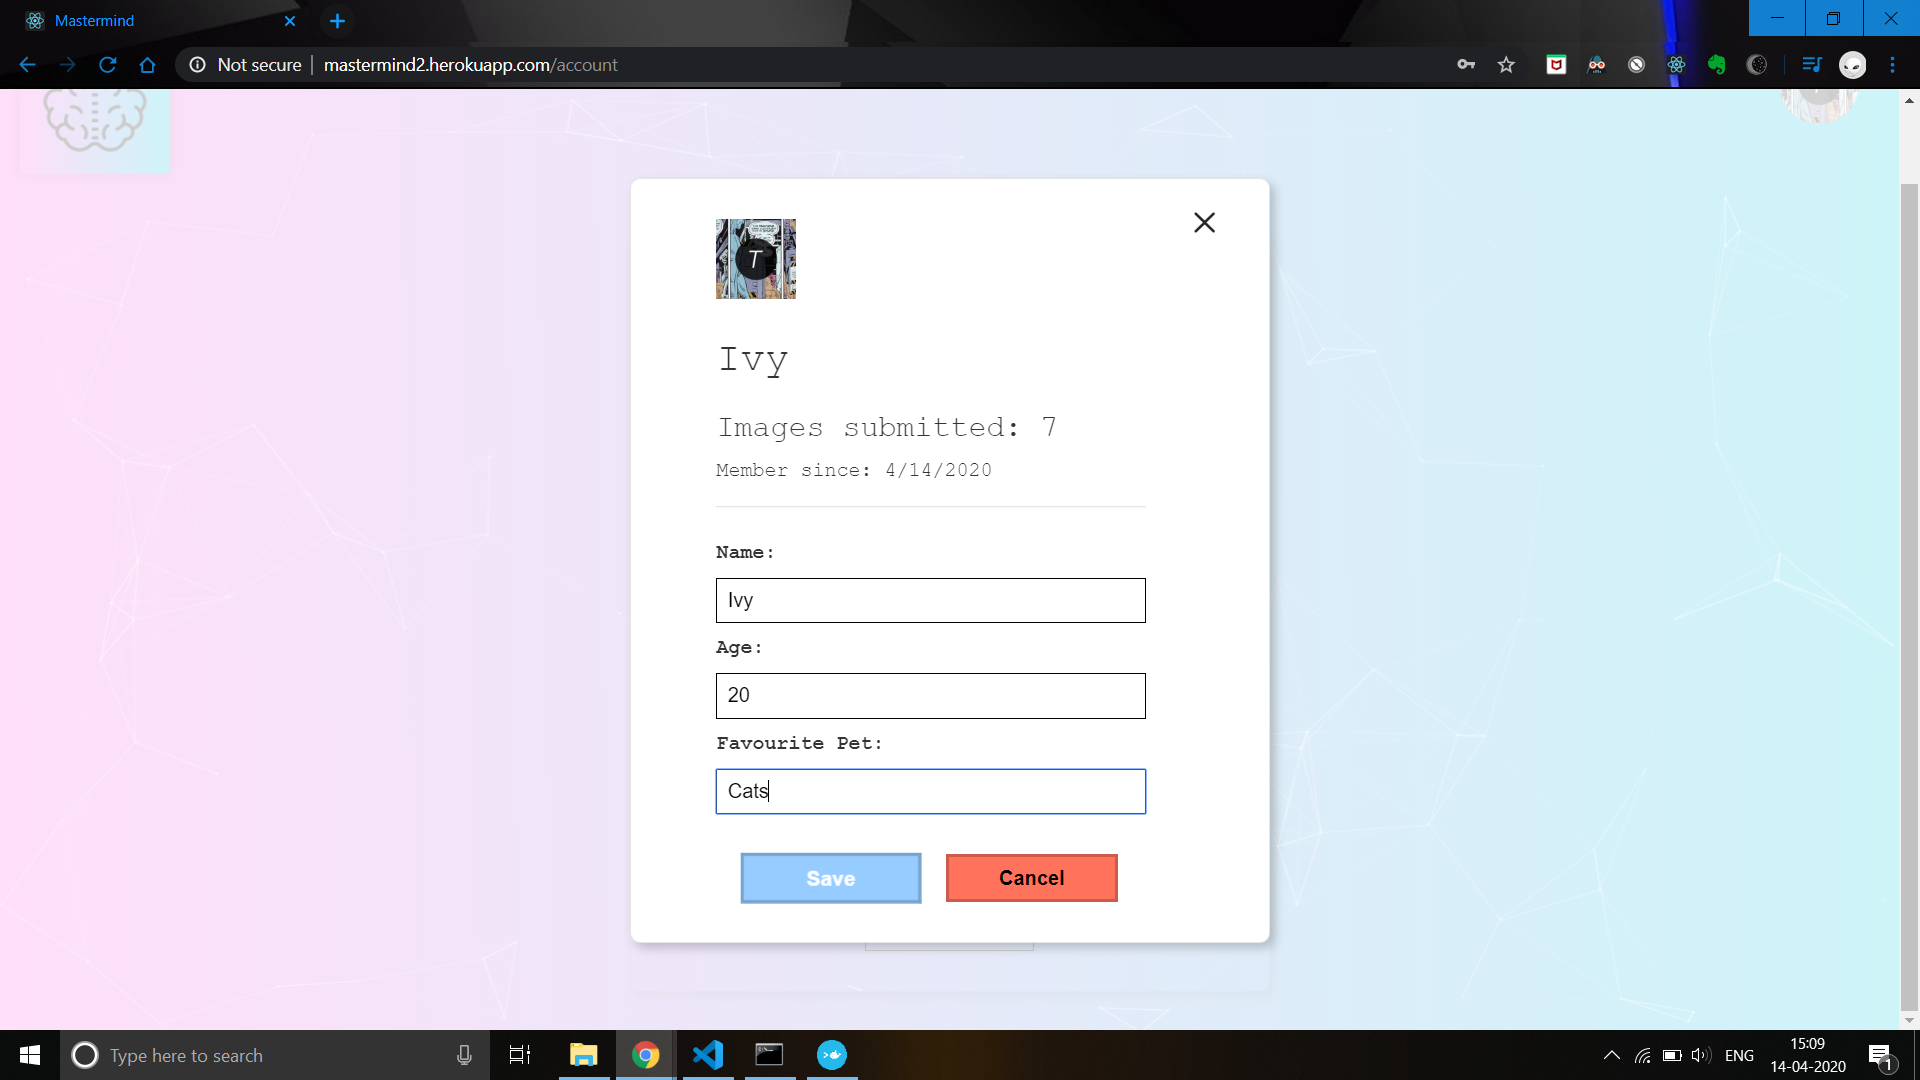Image resolution: width=1920 pixels, height=1080 pixels.
Task: Click the McAfee extension icon
Action: coord(1556,65)
